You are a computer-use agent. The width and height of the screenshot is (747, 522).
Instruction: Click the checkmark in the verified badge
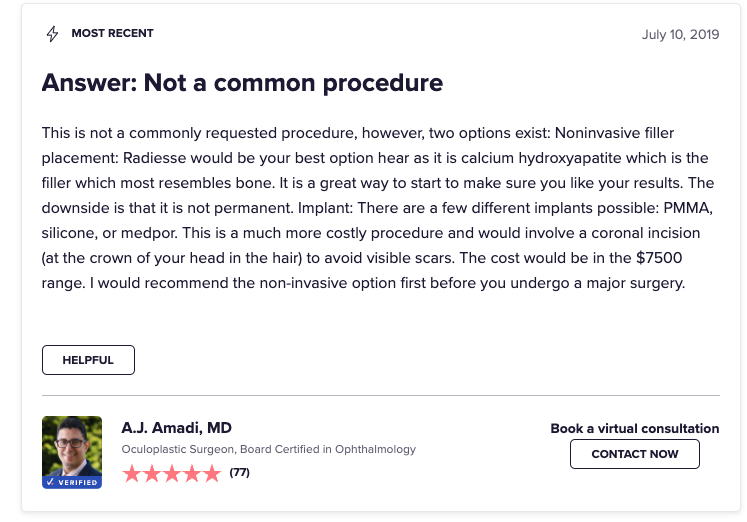(x=50, y=482)
